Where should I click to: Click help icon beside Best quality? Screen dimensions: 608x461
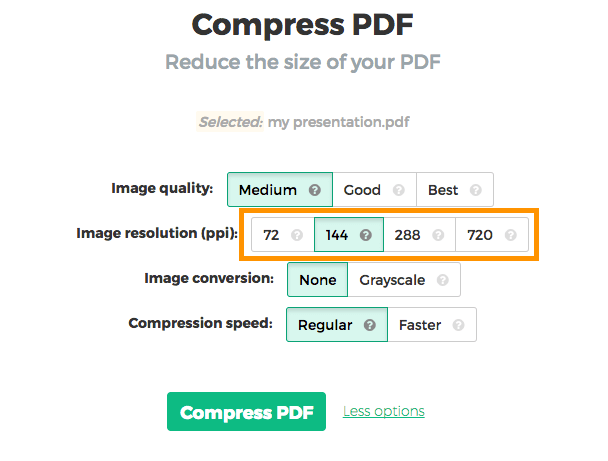(475, 190)
